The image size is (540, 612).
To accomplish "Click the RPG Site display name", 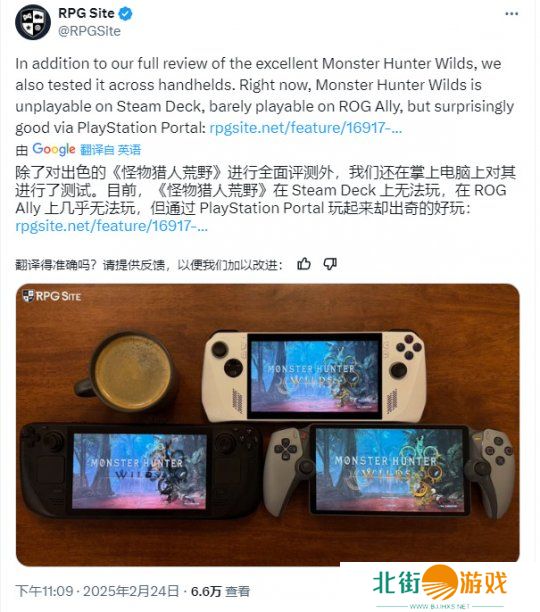I will [86, 13].
